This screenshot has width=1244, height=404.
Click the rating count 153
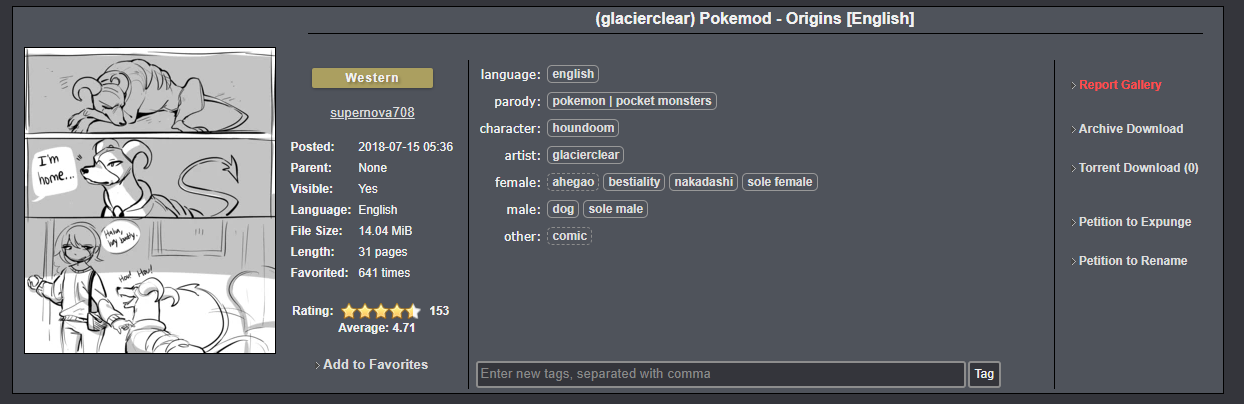pos(439,311)
